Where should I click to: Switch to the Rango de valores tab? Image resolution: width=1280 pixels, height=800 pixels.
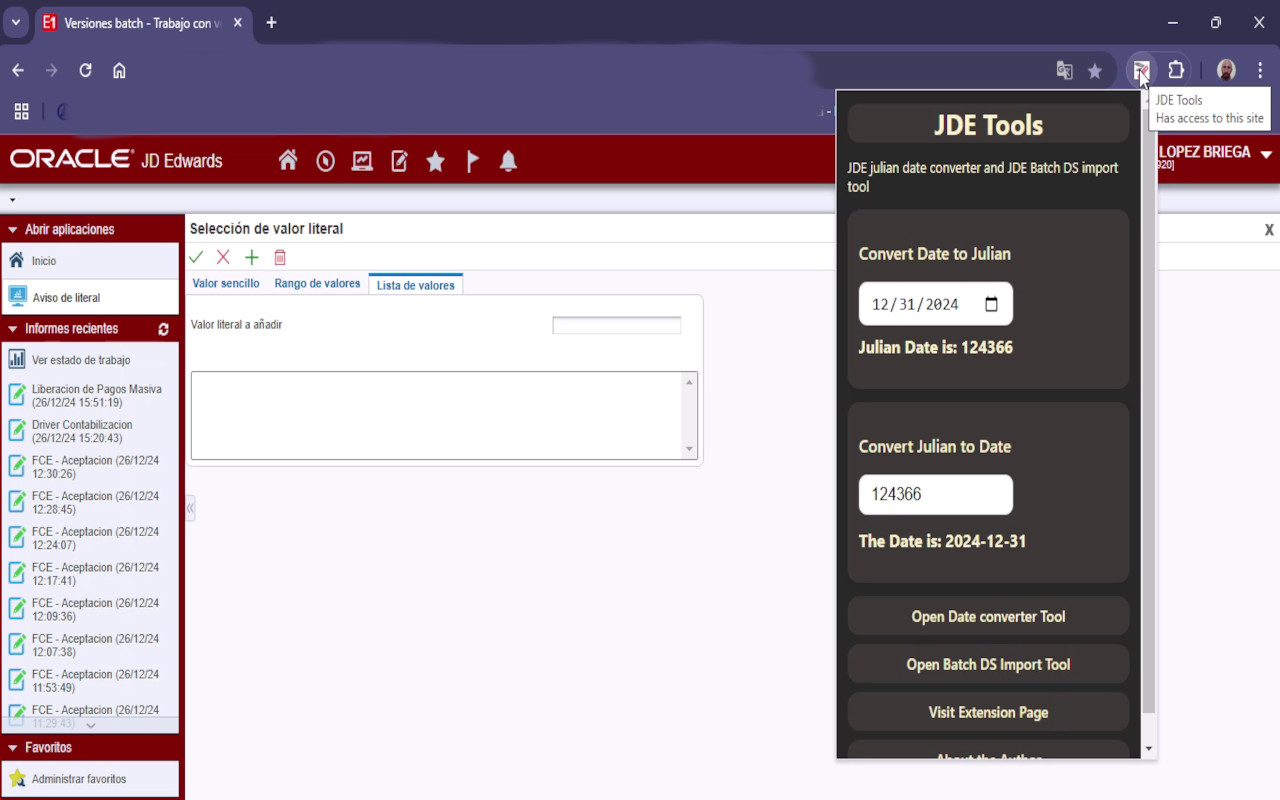[317, 283]
